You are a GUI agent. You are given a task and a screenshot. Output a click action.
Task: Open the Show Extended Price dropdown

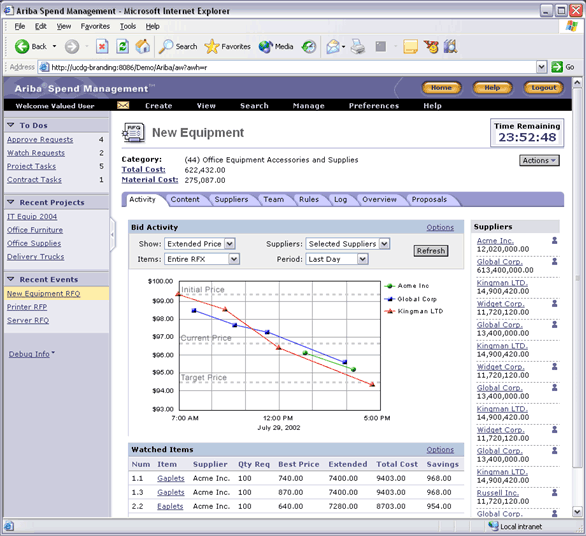pos(229,244)
